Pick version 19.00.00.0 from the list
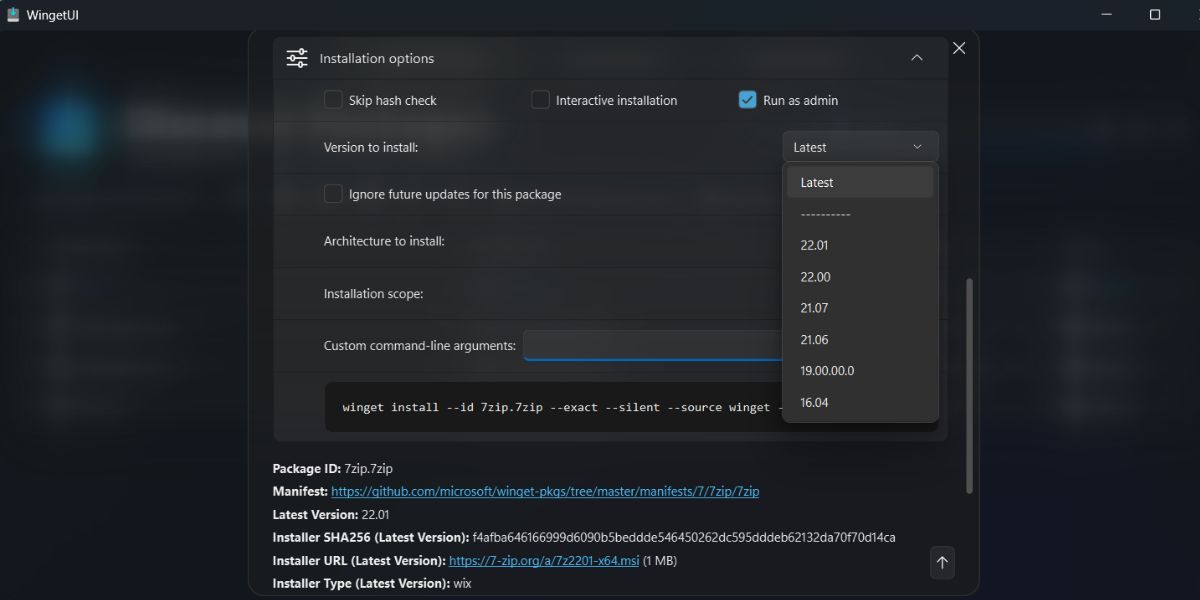The height and width of the screenshot is (600, 1200). click(x=860, y=371)
